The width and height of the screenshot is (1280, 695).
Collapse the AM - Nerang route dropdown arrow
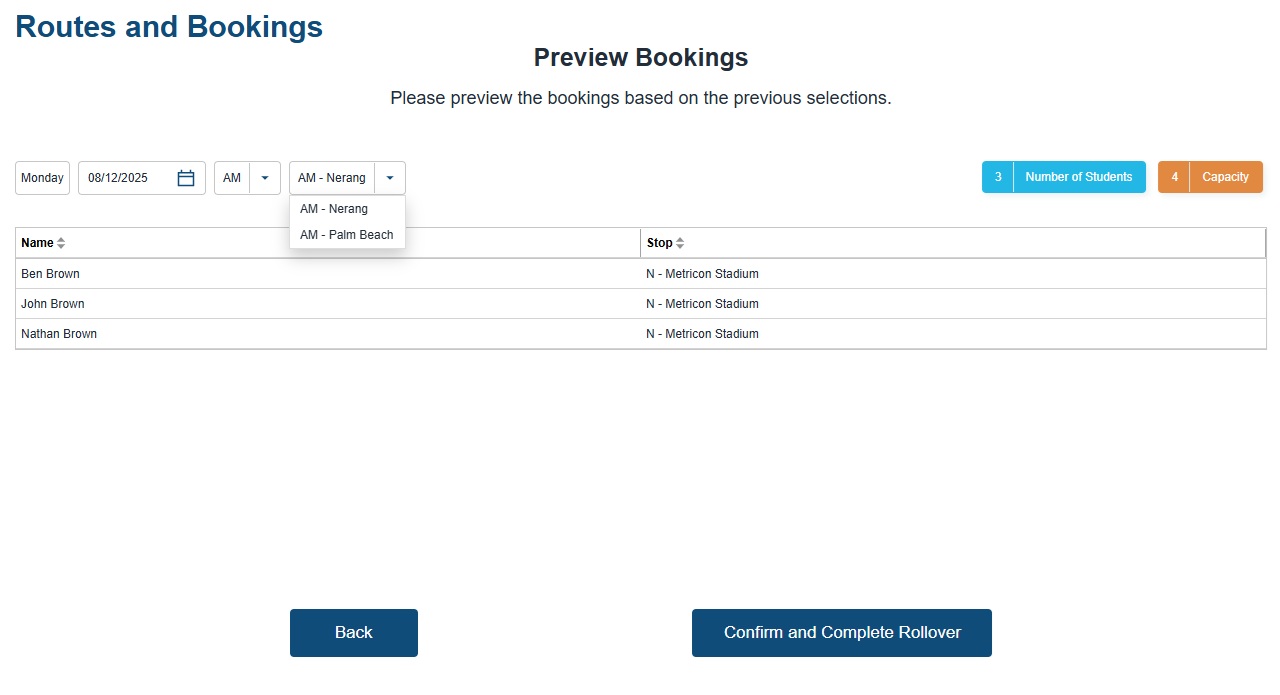pyautogui.click(x=390, y=178)
